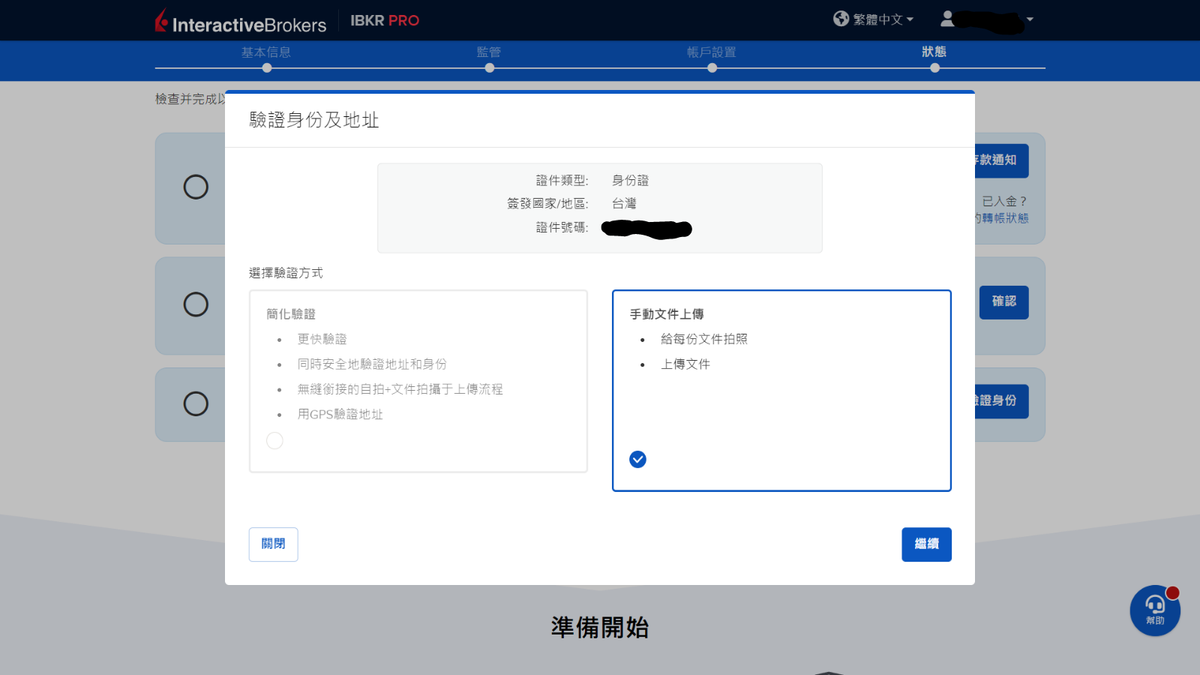Image resolution: width=1200 pixels, height=675 pixels.
Task: Select the first empty circle in the background list
Action: [195, 187]
